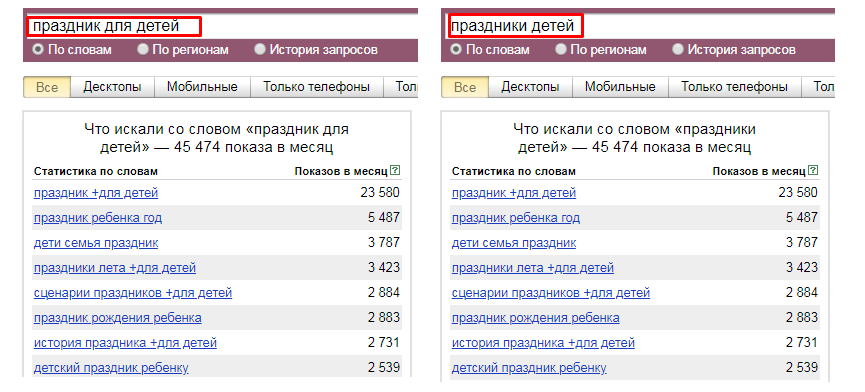Open 'Только телефоны' tab in right panel
The height and width of the screenshot is (392, 865).
click(734, 87)
